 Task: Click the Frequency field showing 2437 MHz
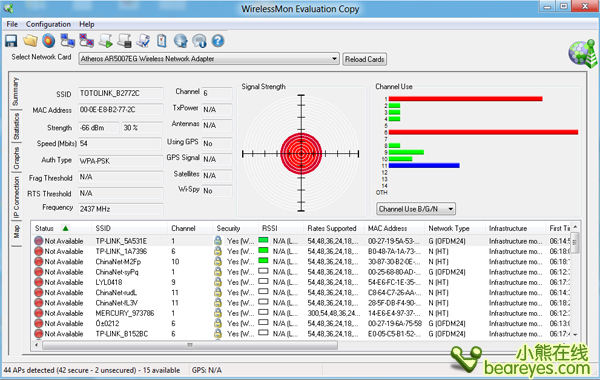[x=121, y=209]
